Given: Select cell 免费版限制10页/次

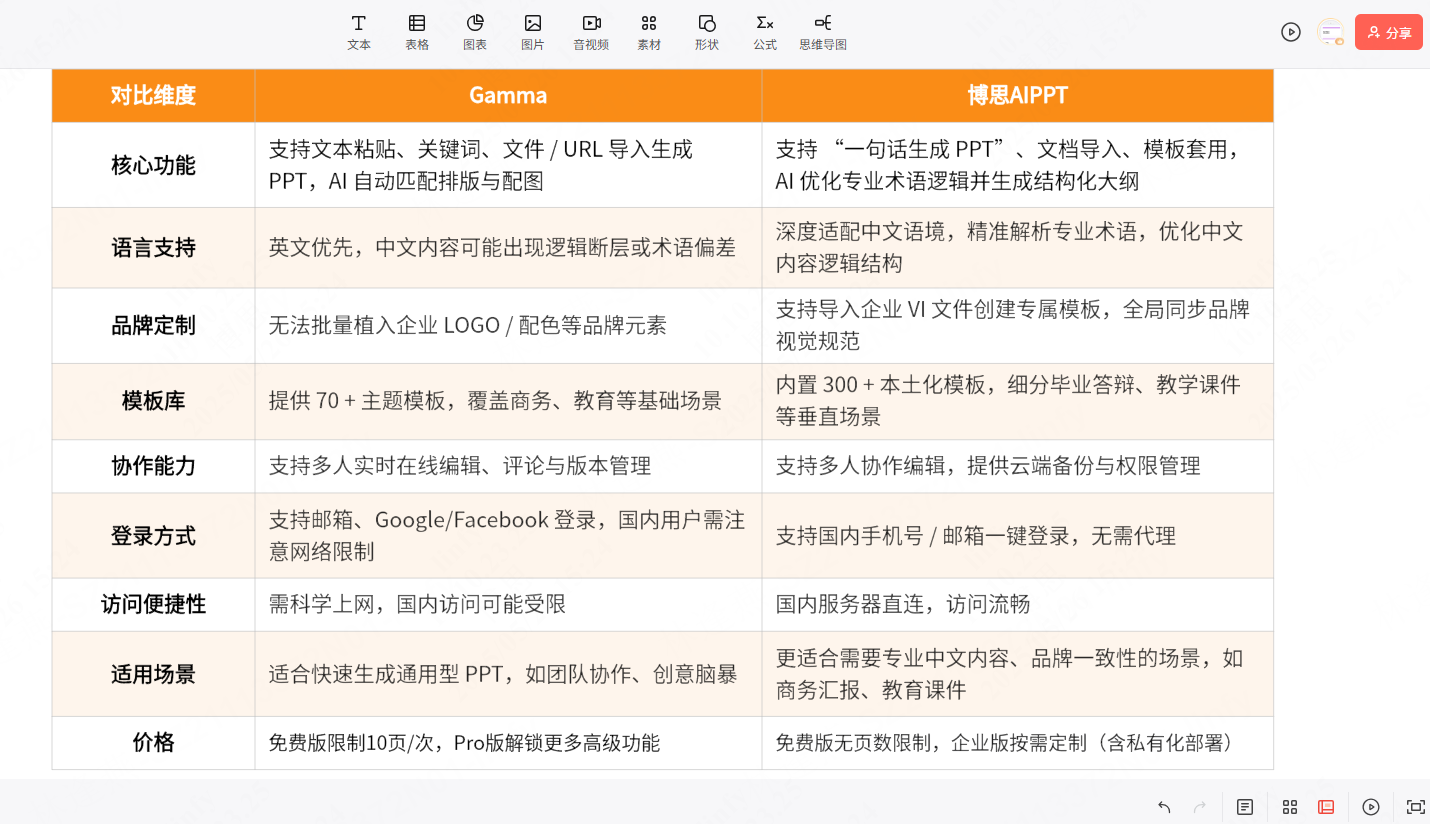Looking at the screenshot, I should click(508, 742).
